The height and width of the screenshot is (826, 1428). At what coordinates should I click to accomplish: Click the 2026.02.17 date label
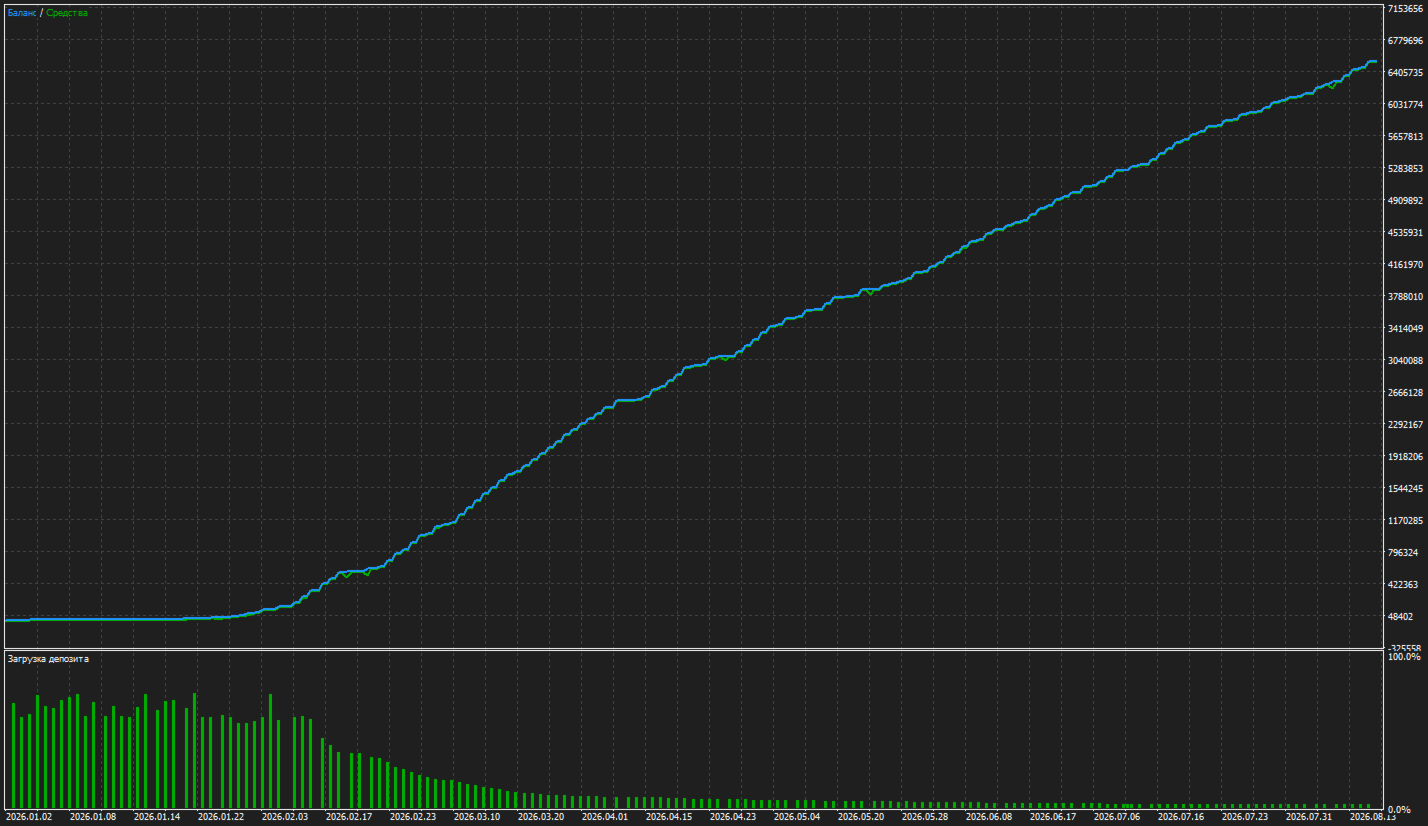point(349,817)
